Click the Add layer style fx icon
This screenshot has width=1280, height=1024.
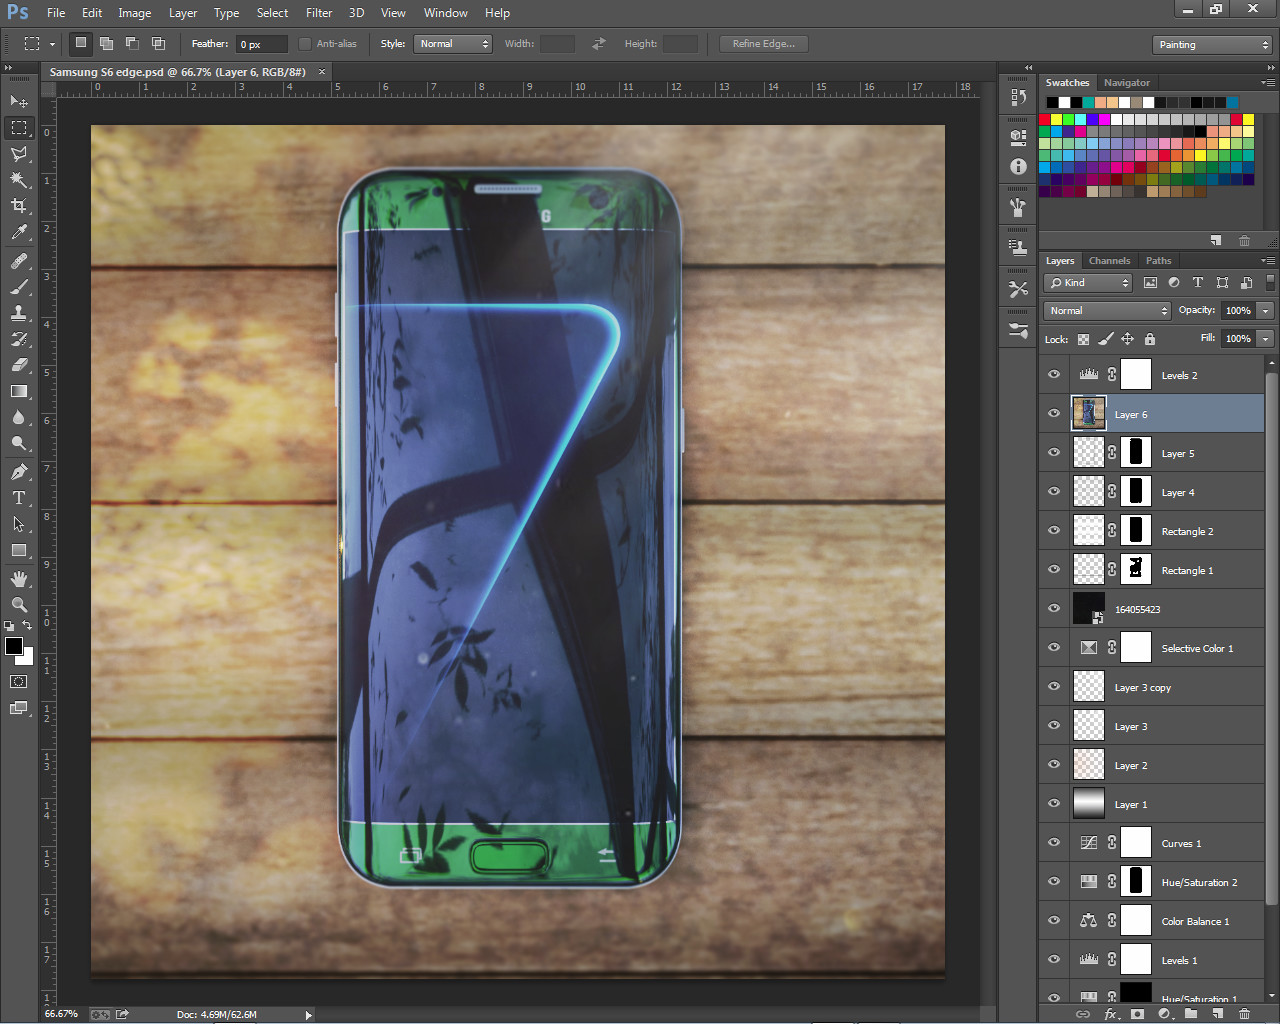[x=1111, y=1014]
